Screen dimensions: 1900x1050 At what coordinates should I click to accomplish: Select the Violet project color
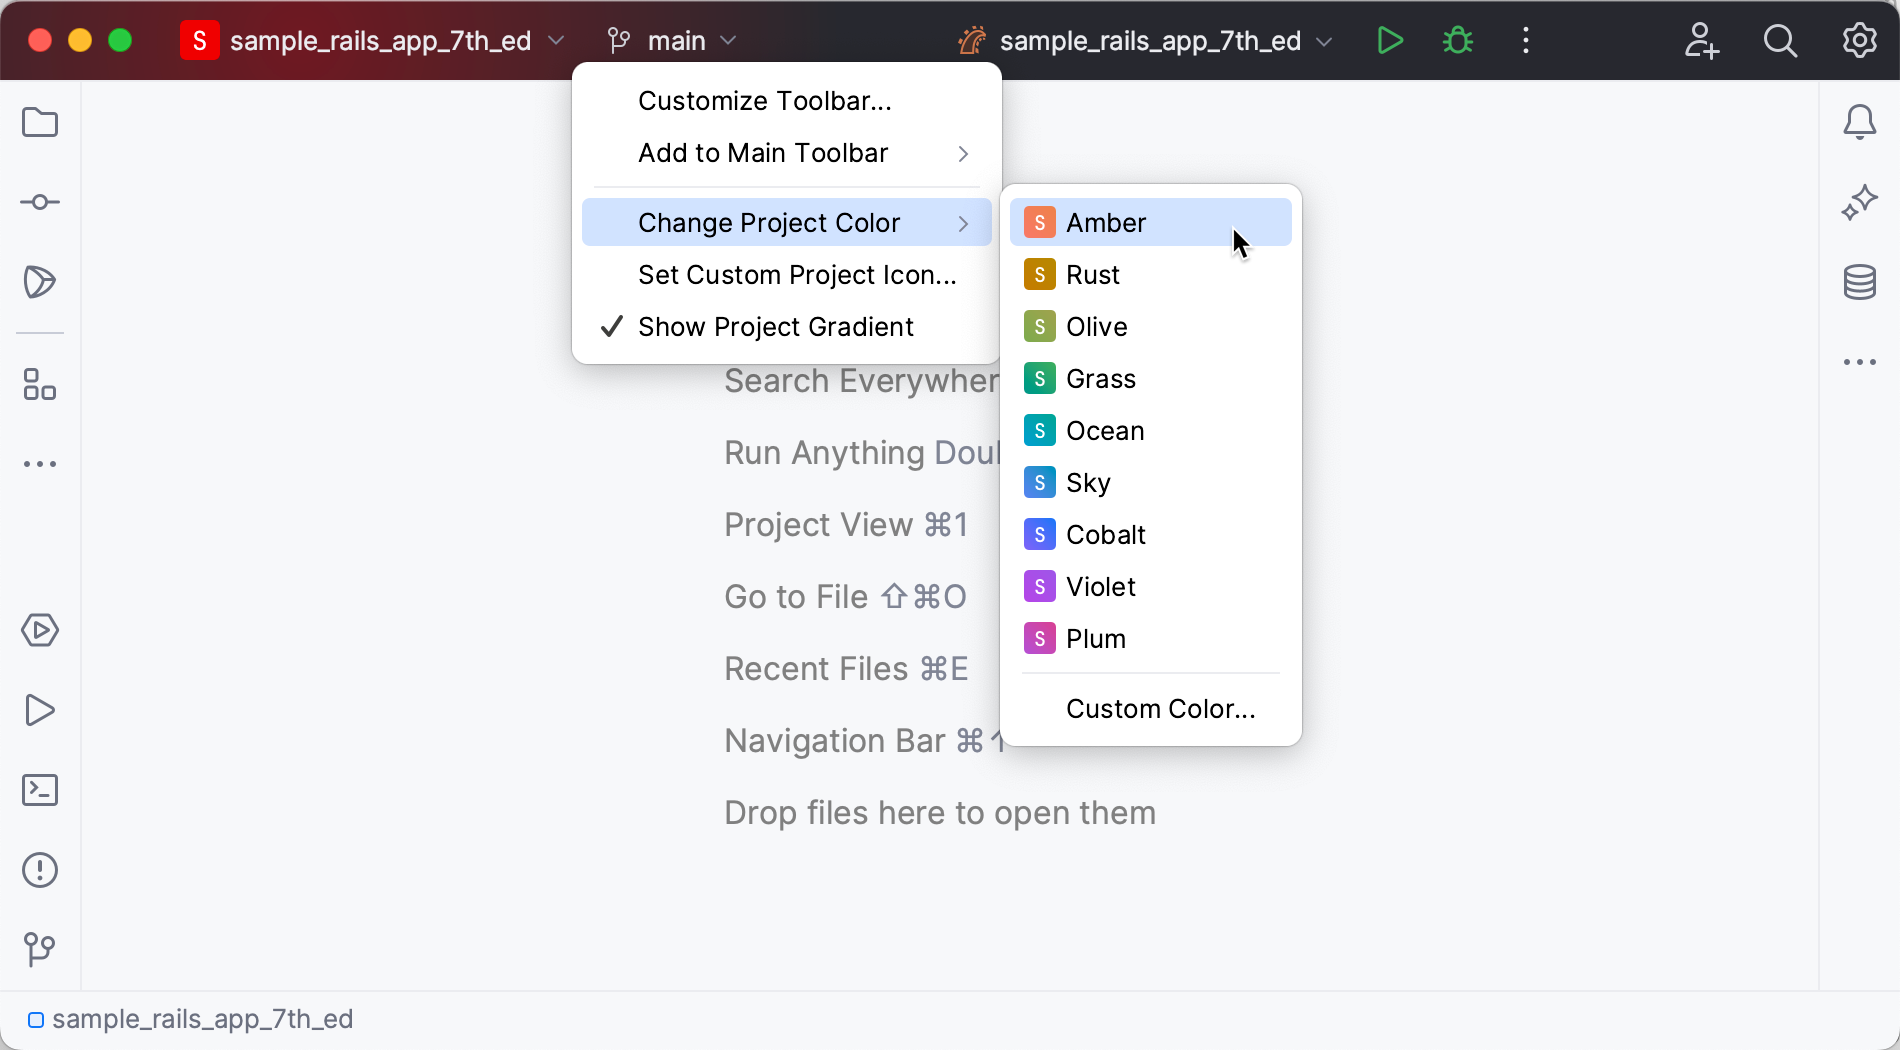[1101, 586]
